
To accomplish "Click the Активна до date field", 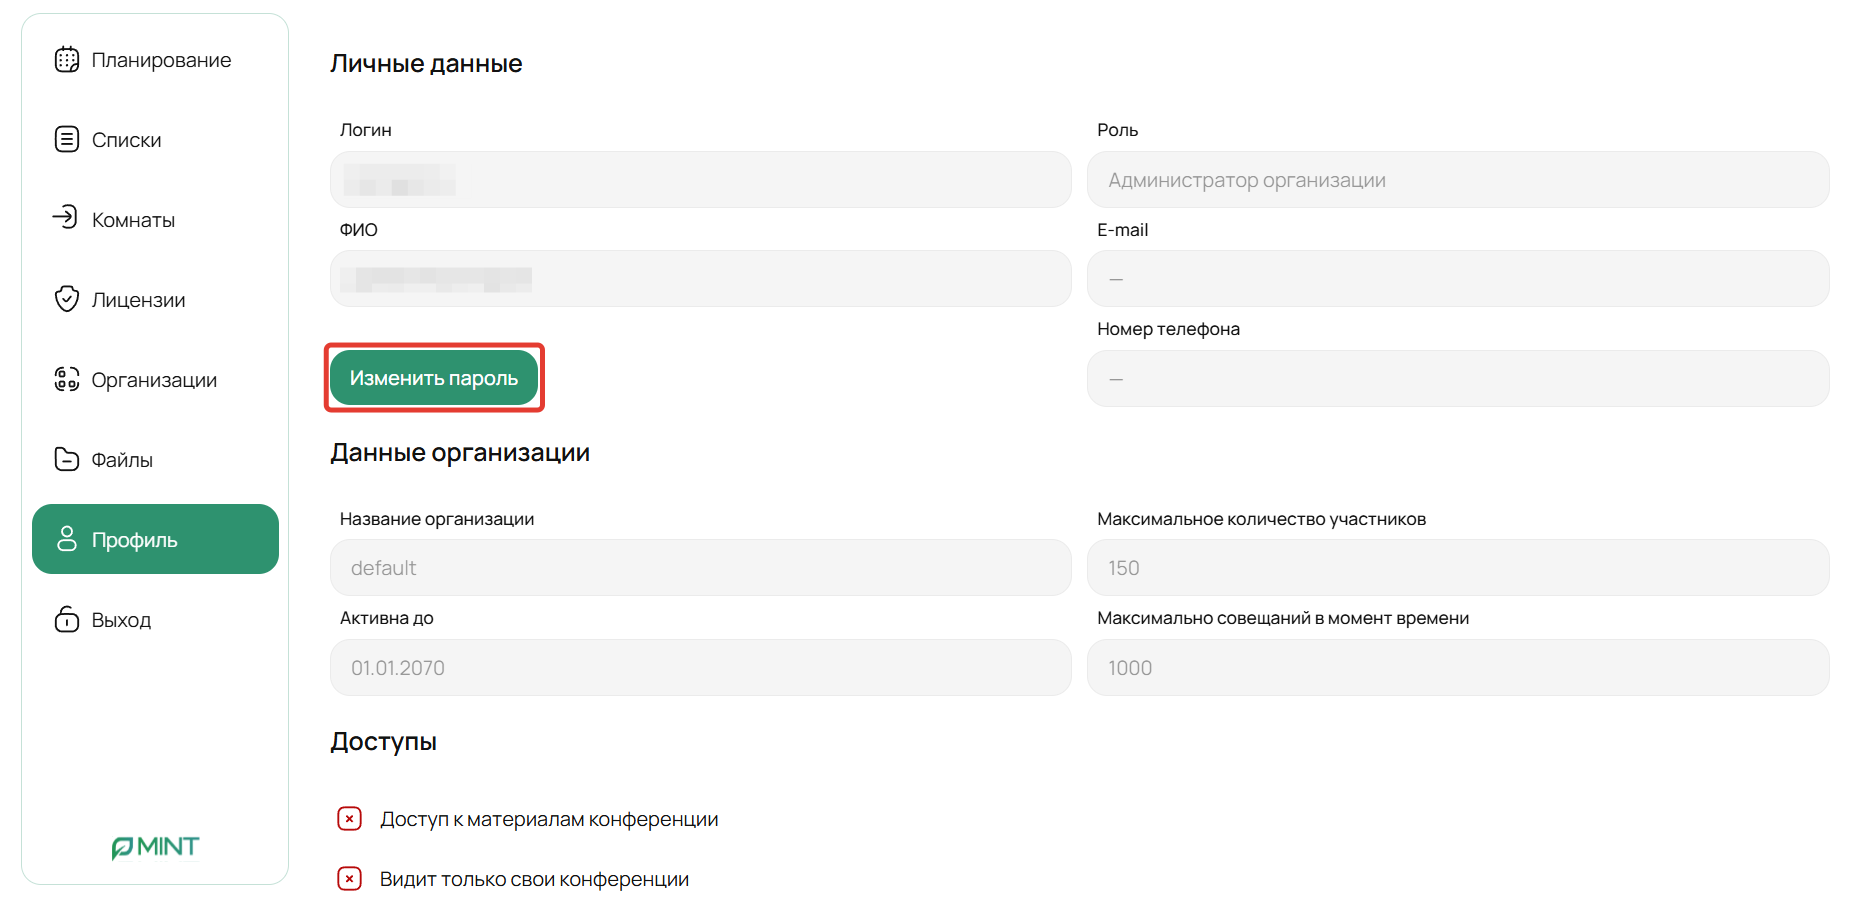I will (x=700, y=668).
